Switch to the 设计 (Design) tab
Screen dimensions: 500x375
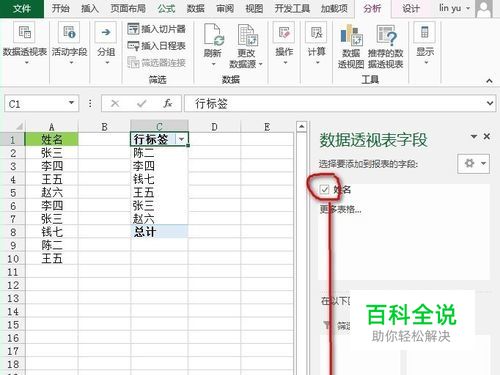tap(411, 8)
